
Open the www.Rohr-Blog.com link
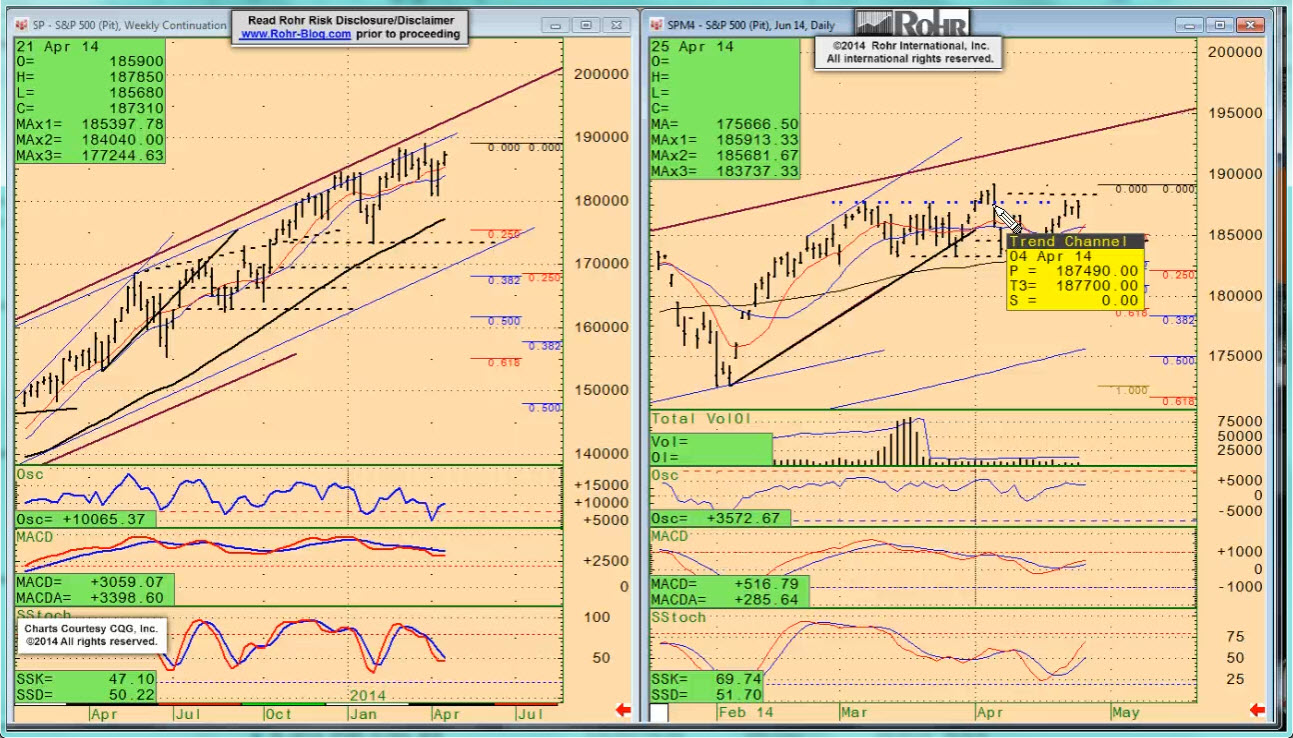[x=295, y=34]
